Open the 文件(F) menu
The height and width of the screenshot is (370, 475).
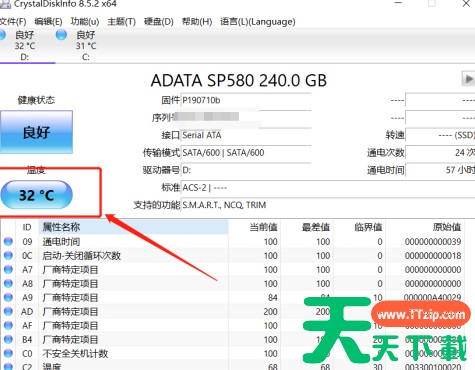coord(13,22)
